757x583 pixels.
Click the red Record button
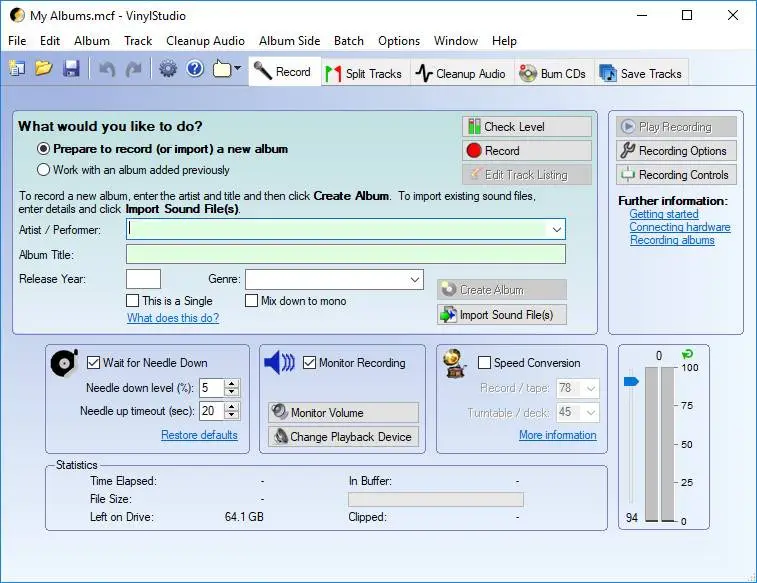pyautogui.click(x=527, y=151)
